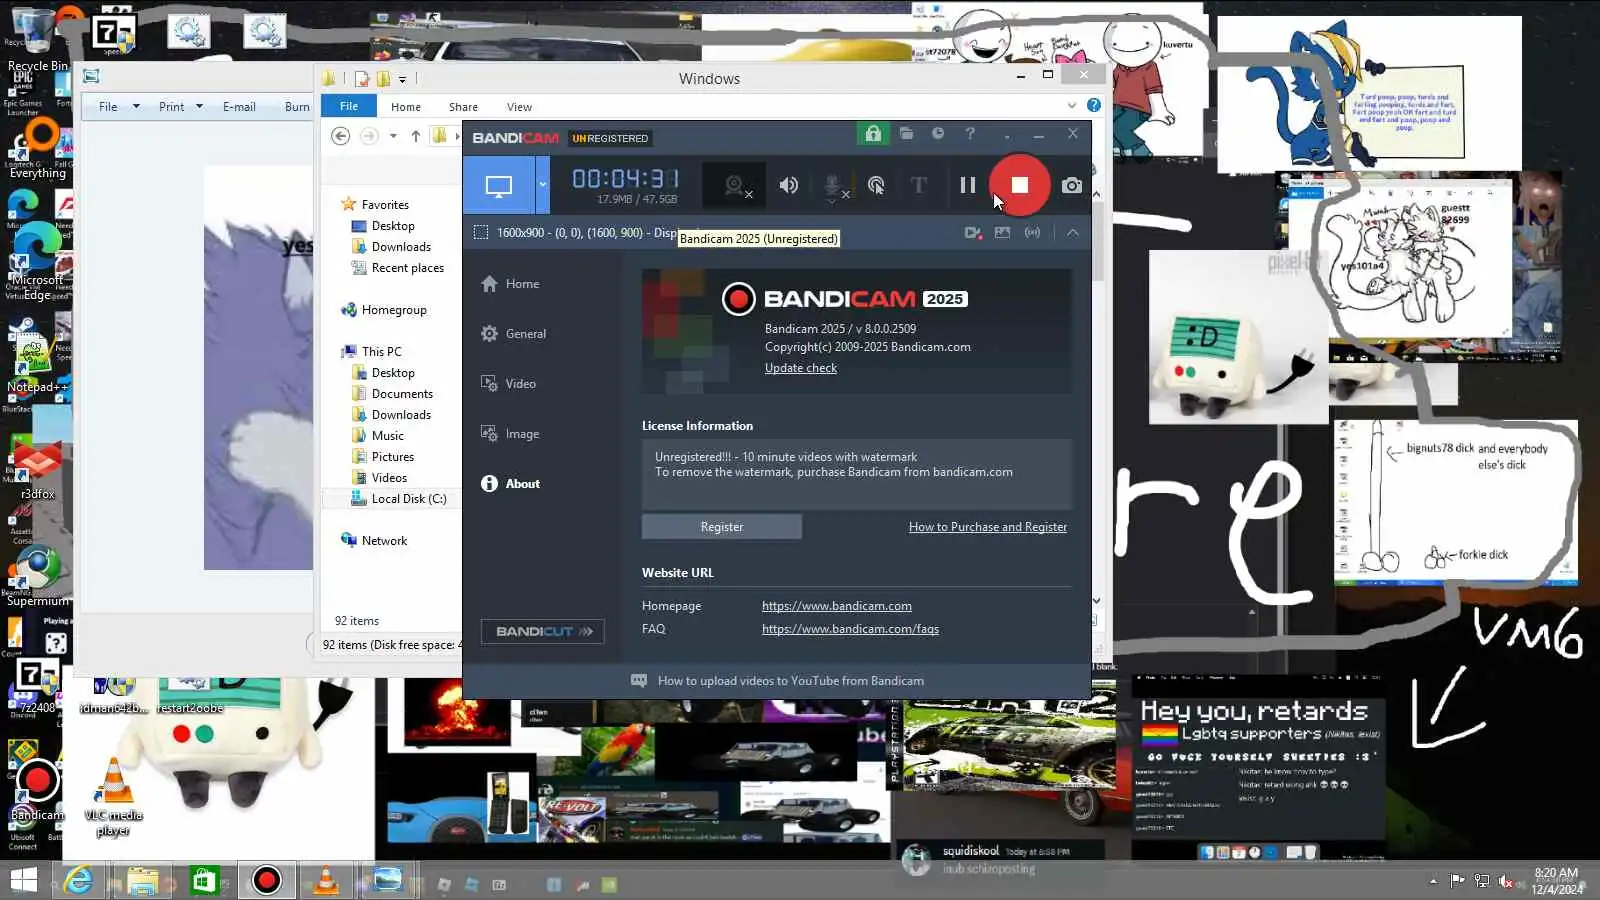Collapse the Bandicam settings panel
1600x900 pixels.
click(x=1072, y=232)
